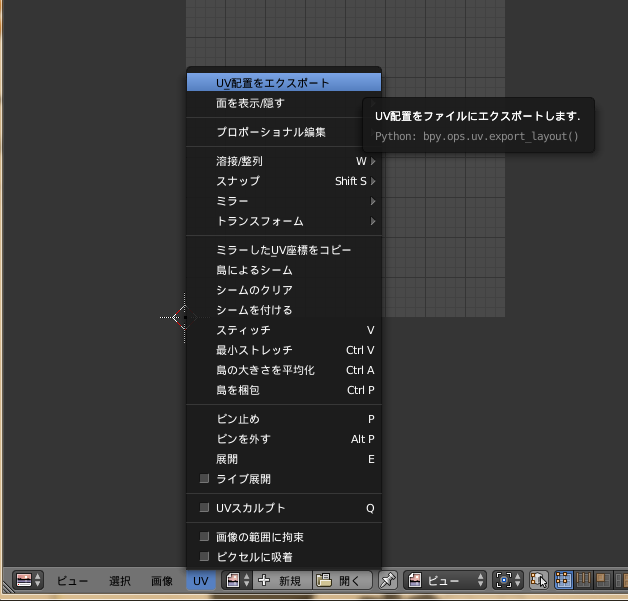Open the 画像 menu
Screen dimensions: 628x601
[x=162, y=581]
